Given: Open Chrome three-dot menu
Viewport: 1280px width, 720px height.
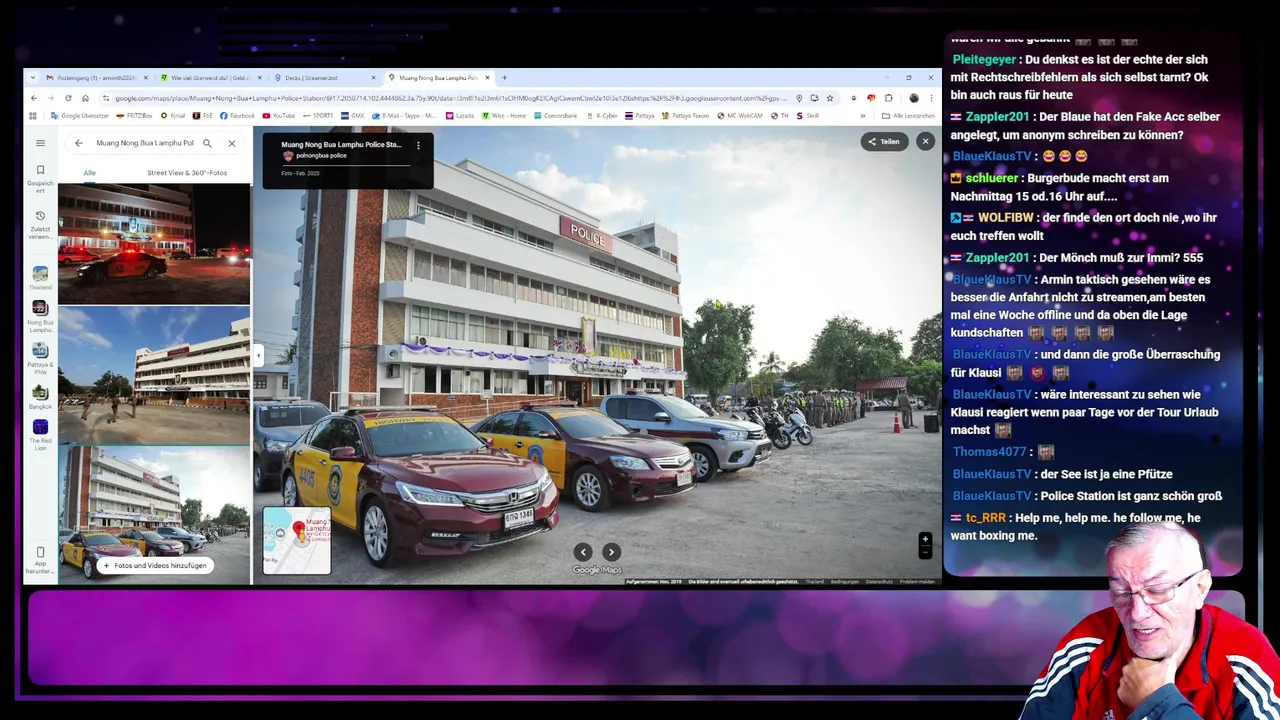Looking at the screenshot, I should tap(931, 98).
